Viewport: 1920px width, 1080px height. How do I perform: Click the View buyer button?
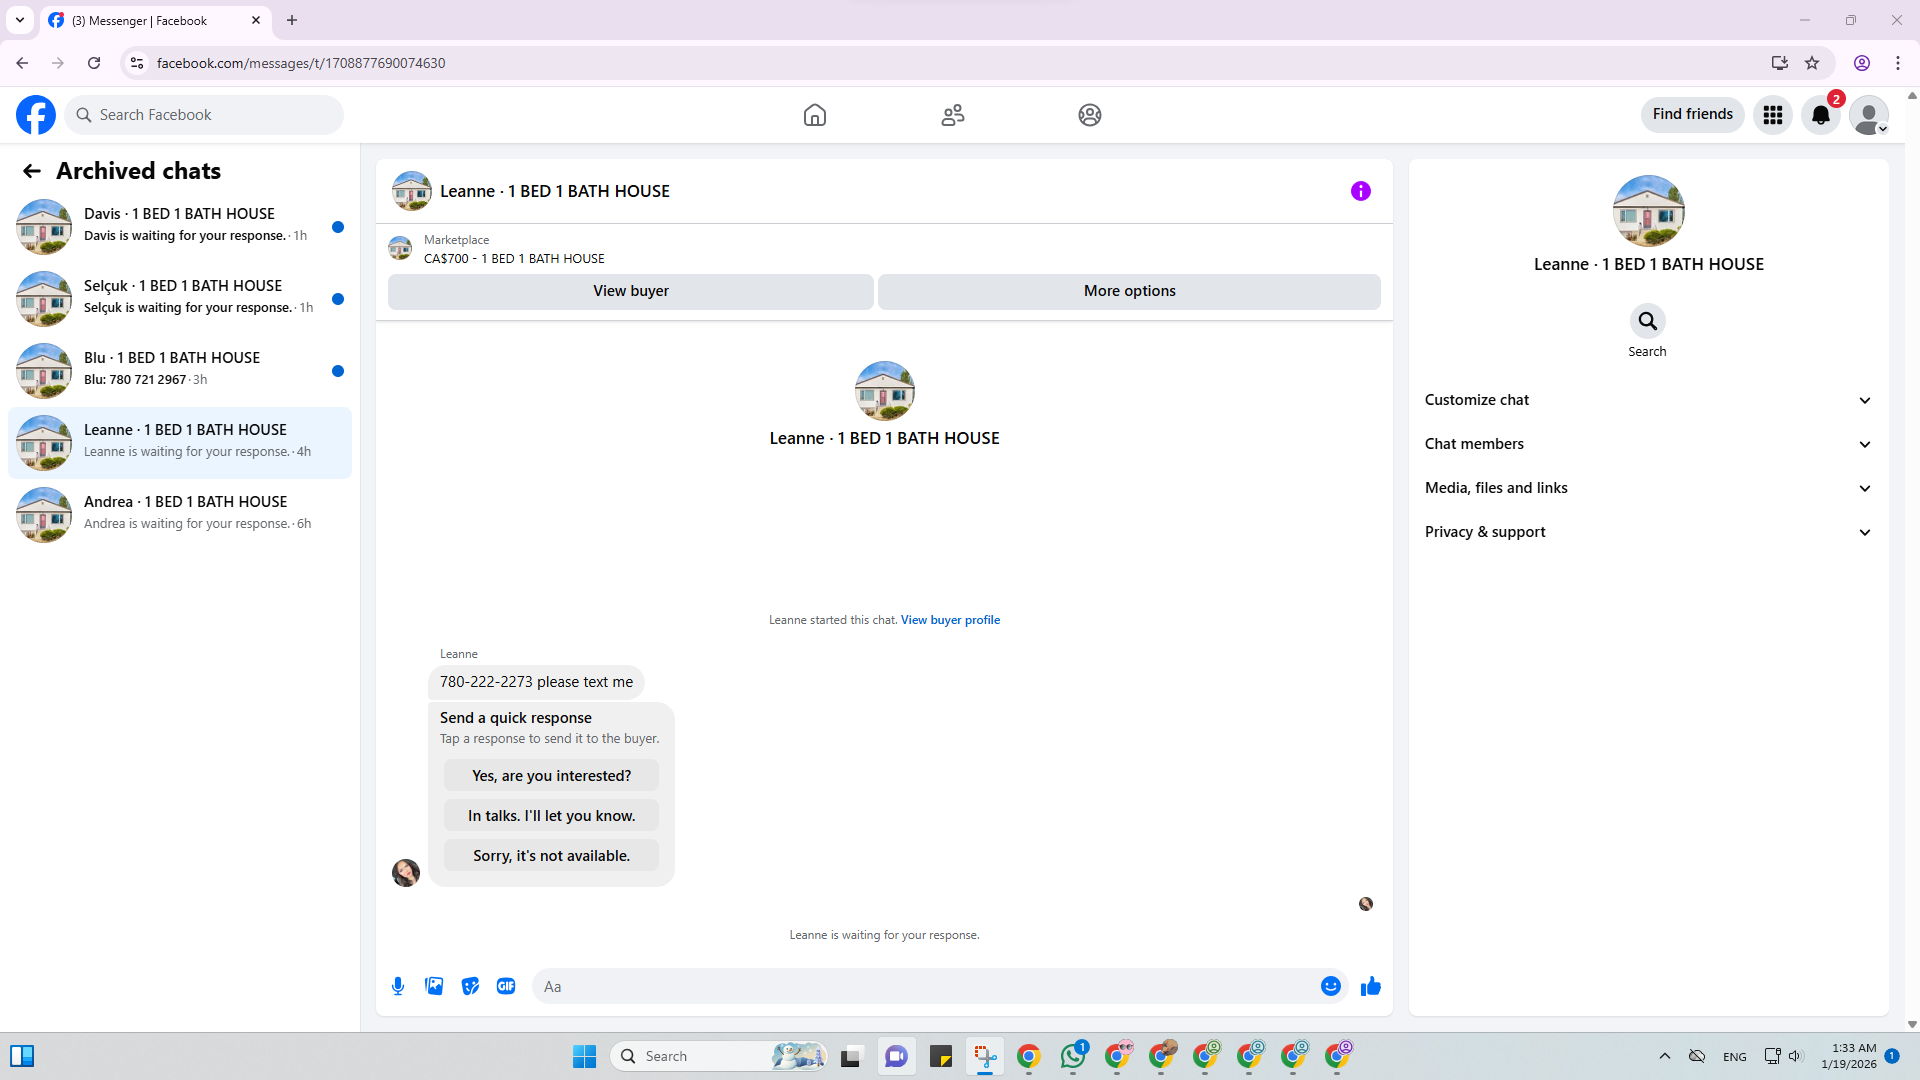630,291
